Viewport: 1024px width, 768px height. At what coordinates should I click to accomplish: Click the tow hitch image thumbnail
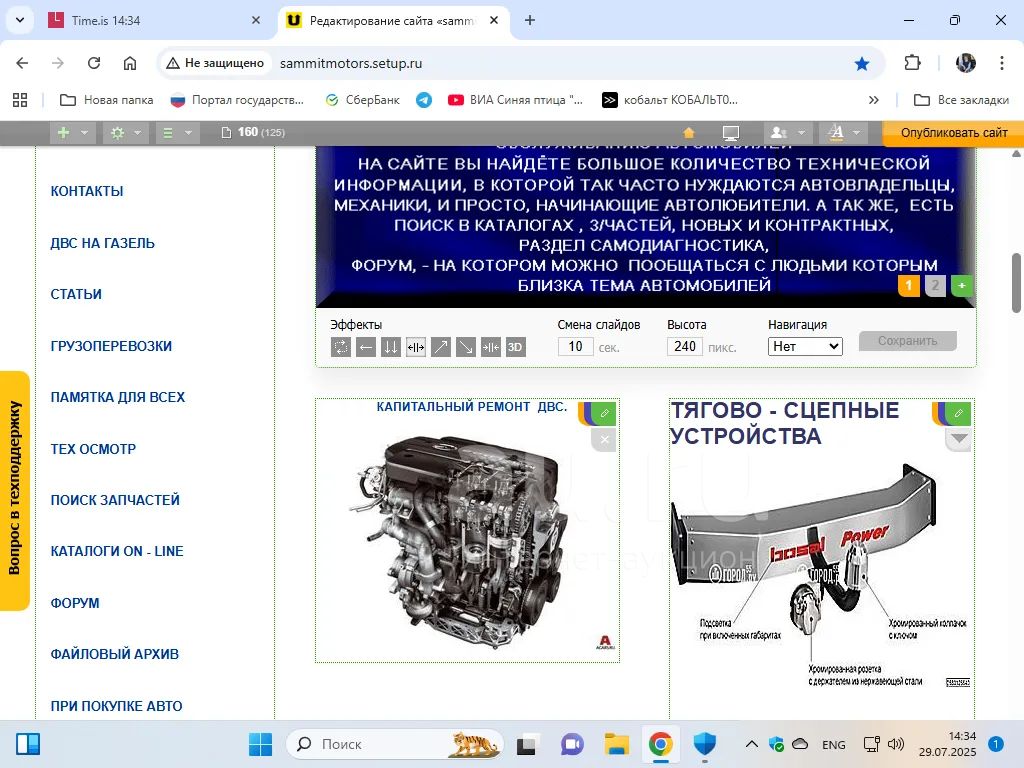(822, 575)
